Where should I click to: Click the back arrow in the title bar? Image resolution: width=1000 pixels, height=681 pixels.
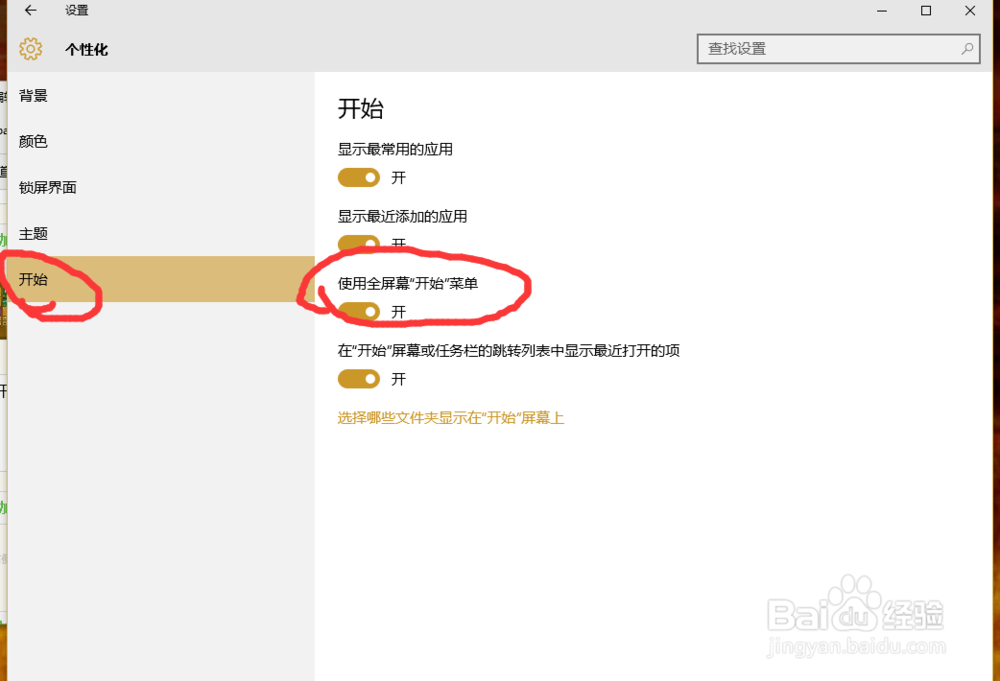30,11
